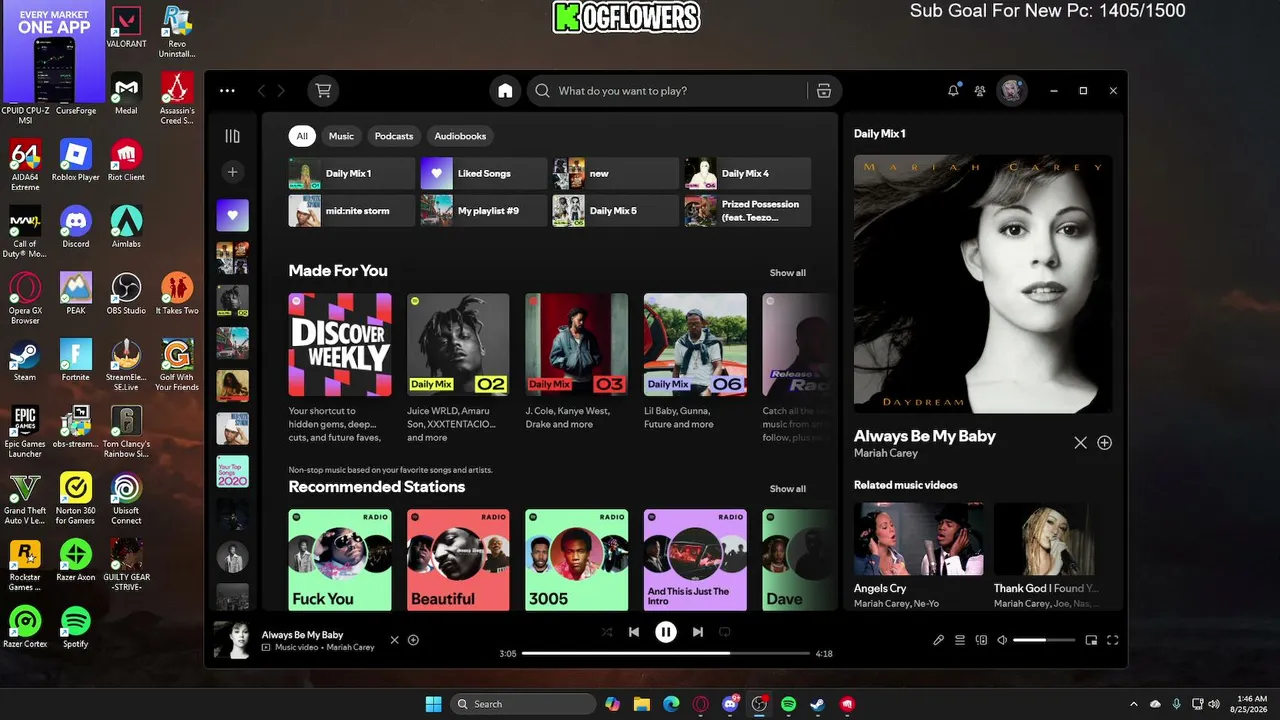This screenshot has width=1280, height=720.
Task: Click the song progress bar
Action: pyautogui.click(x=665, y=653)
